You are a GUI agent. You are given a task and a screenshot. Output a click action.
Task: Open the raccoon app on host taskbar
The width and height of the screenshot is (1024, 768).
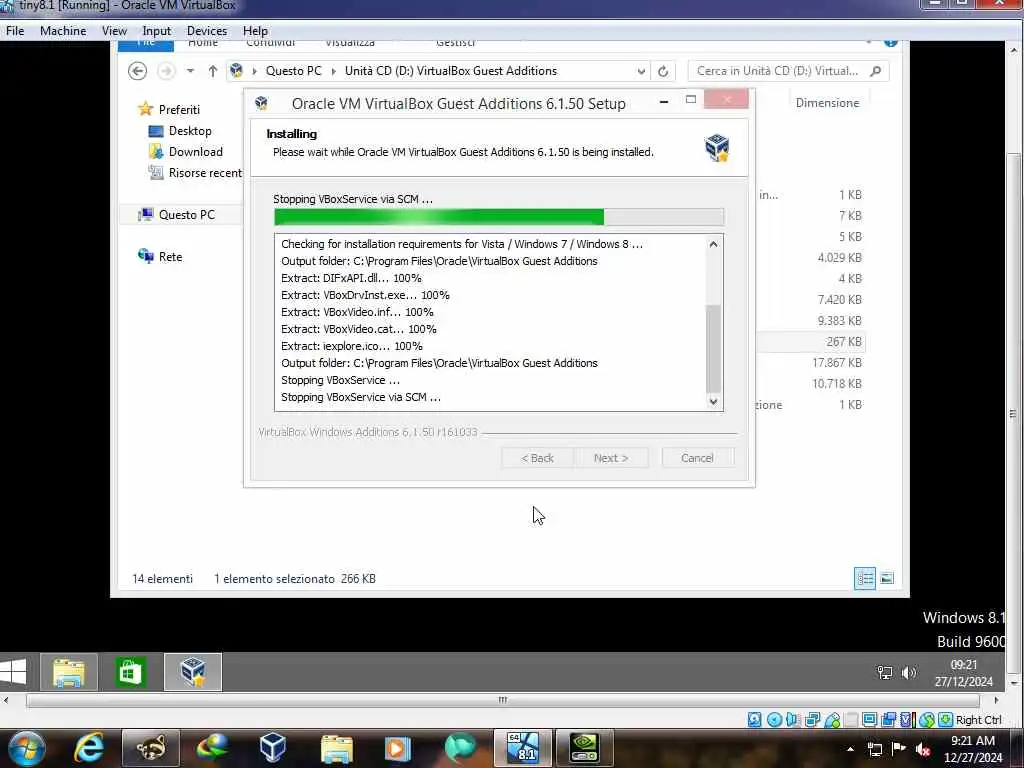tap(150, 748)
